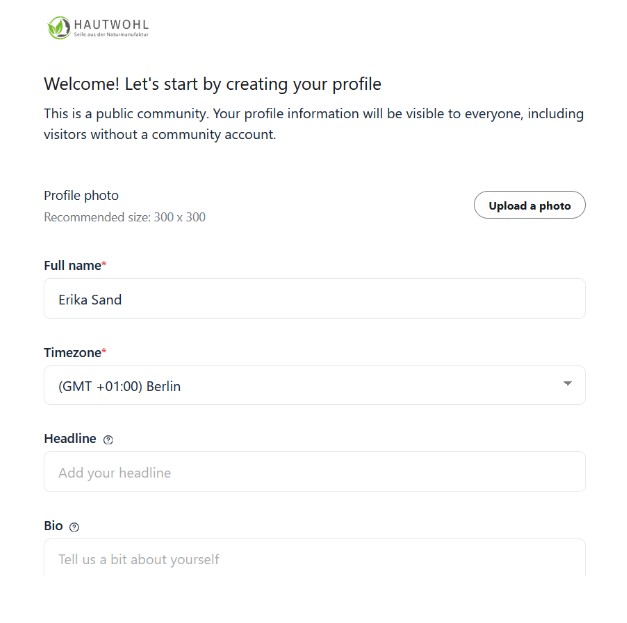The image size is (627, 623).
Task: Click the help icon beside Bio
Action: click(x=74, y=527)
